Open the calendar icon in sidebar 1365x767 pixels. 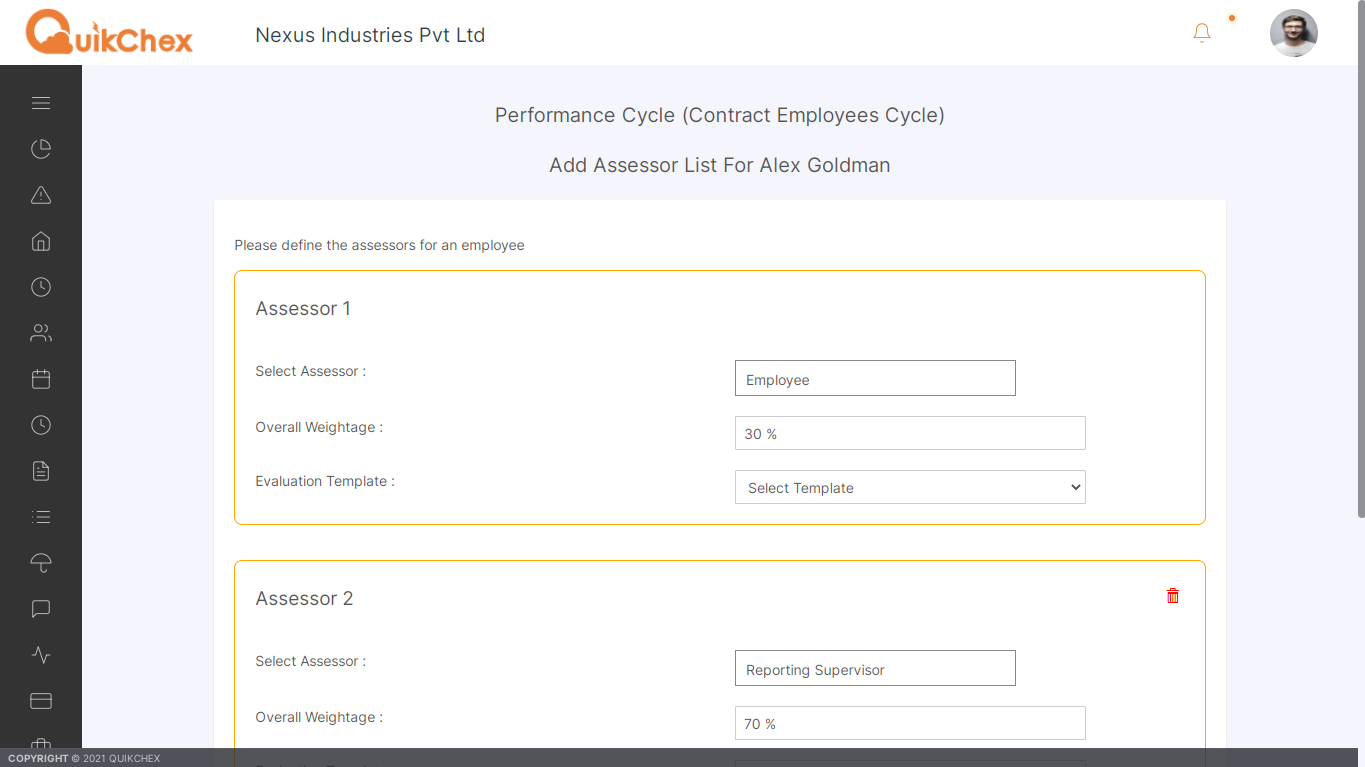coord(41,379)
